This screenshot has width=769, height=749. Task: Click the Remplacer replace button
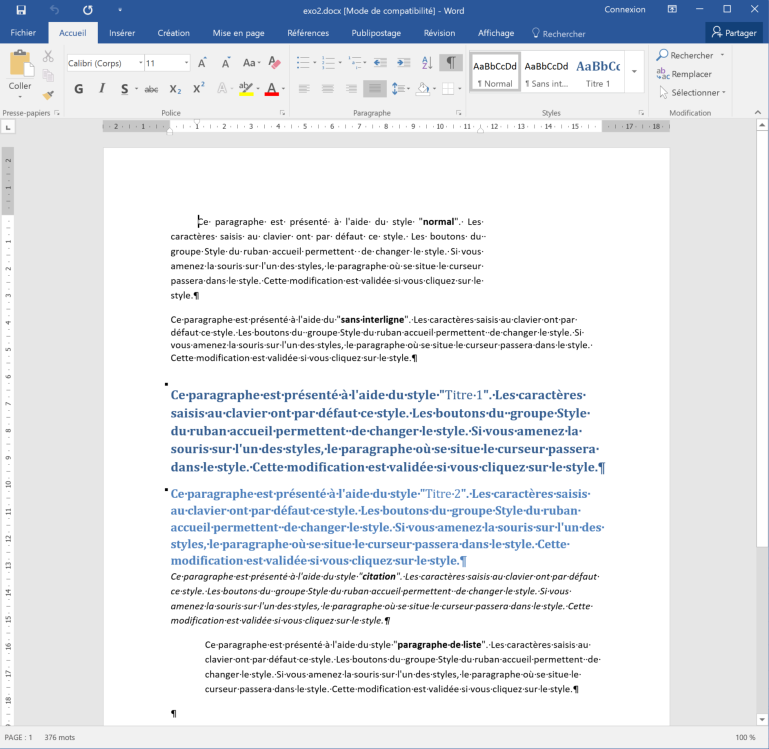point(684,74)
